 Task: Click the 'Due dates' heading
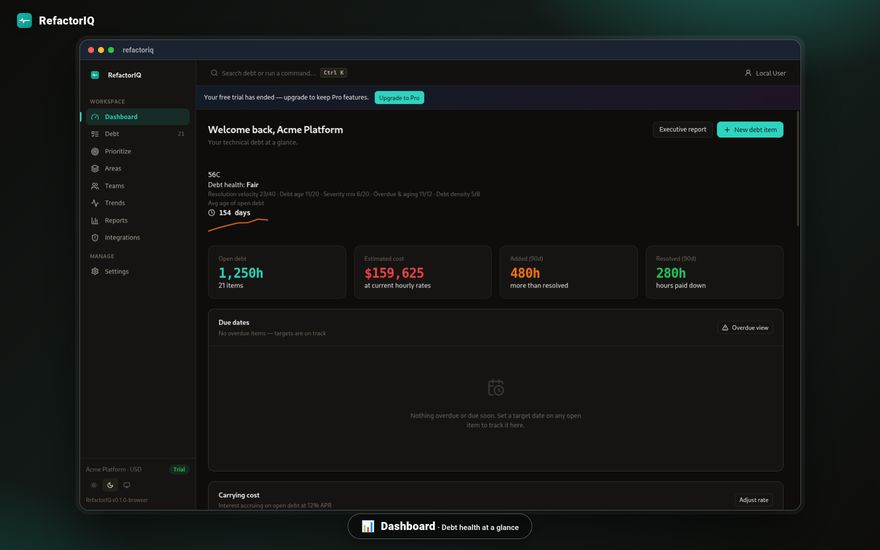click(x=233, y=323)
